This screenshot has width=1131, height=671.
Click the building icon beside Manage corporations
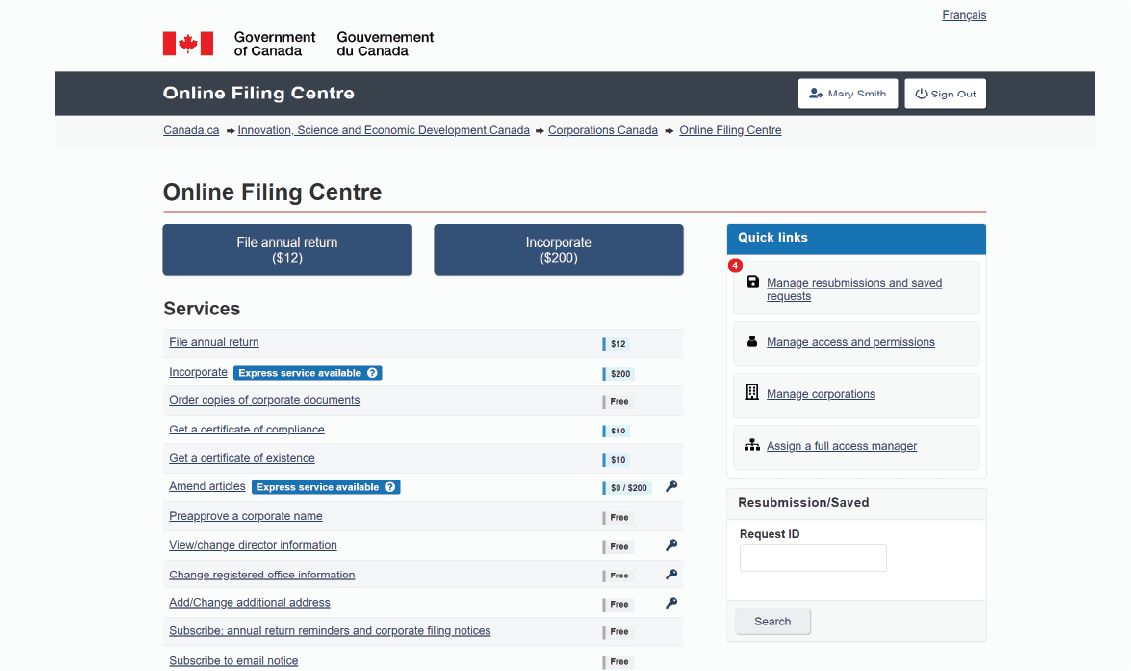click(x=752, y=392)
